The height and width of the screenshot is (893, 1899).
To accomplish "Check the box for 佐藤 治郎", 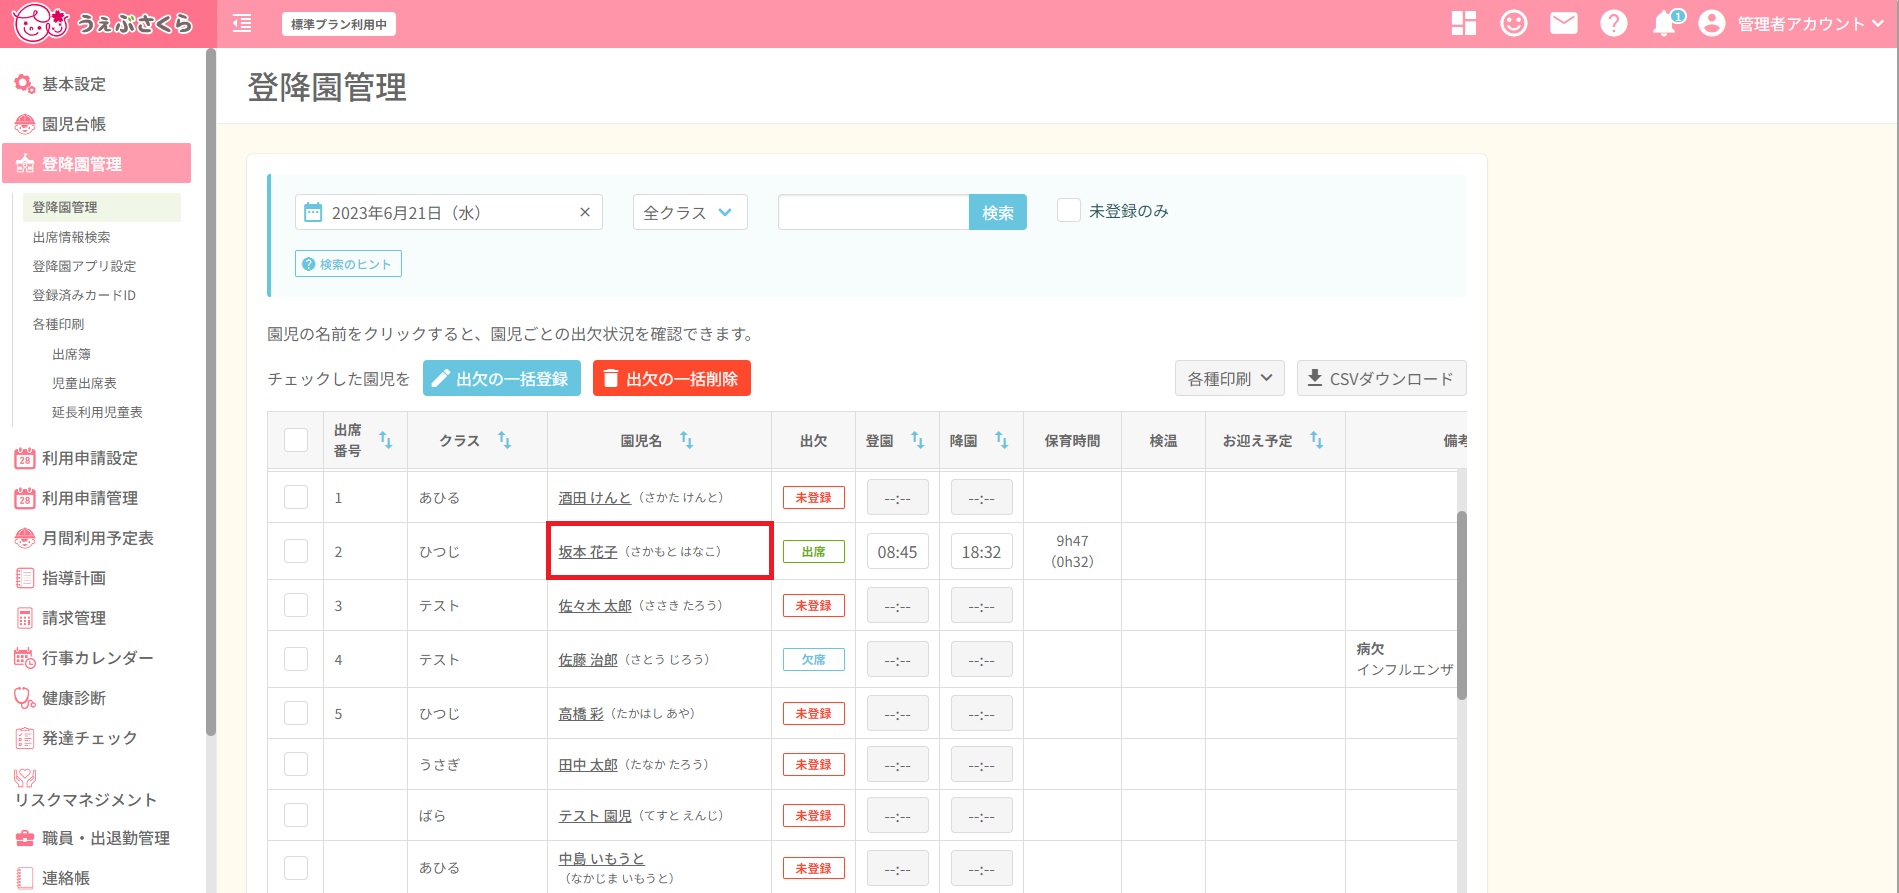I will (x=296, y=659).
